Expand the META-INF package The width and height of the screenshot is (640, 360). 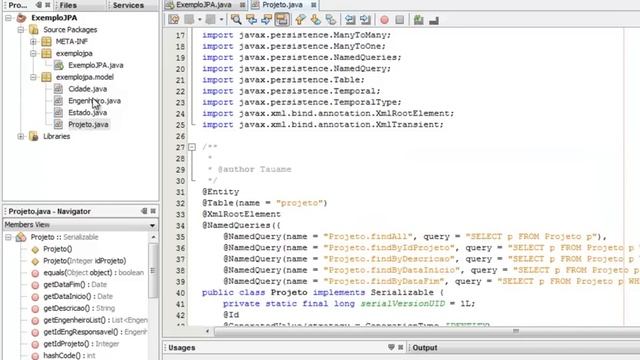(x=33, y=42)
